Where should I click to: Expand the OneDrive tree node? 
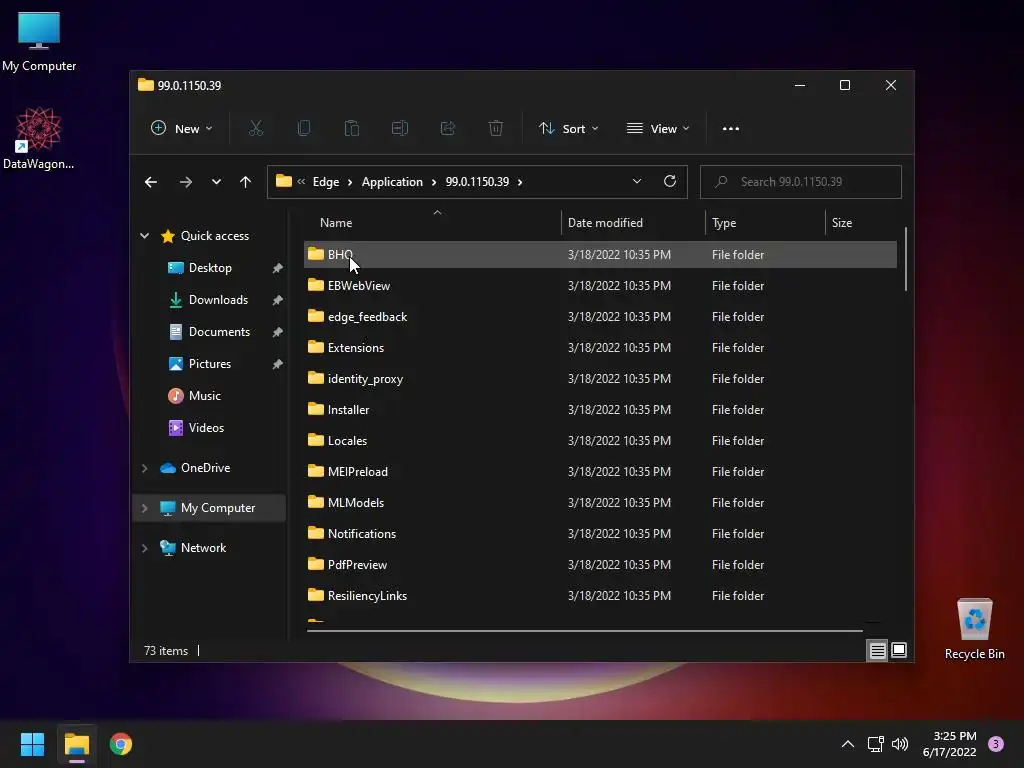click(x=144, y=468)
